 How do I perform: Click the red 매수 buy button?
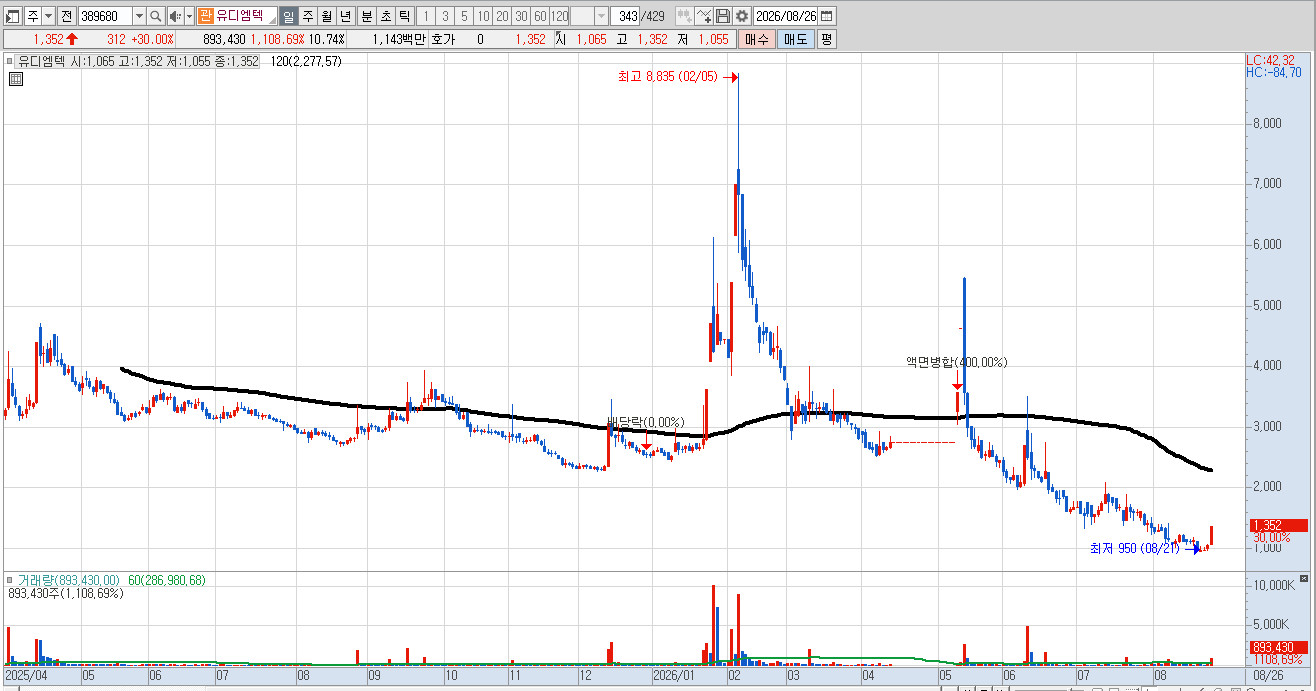(x=756, y=39)
